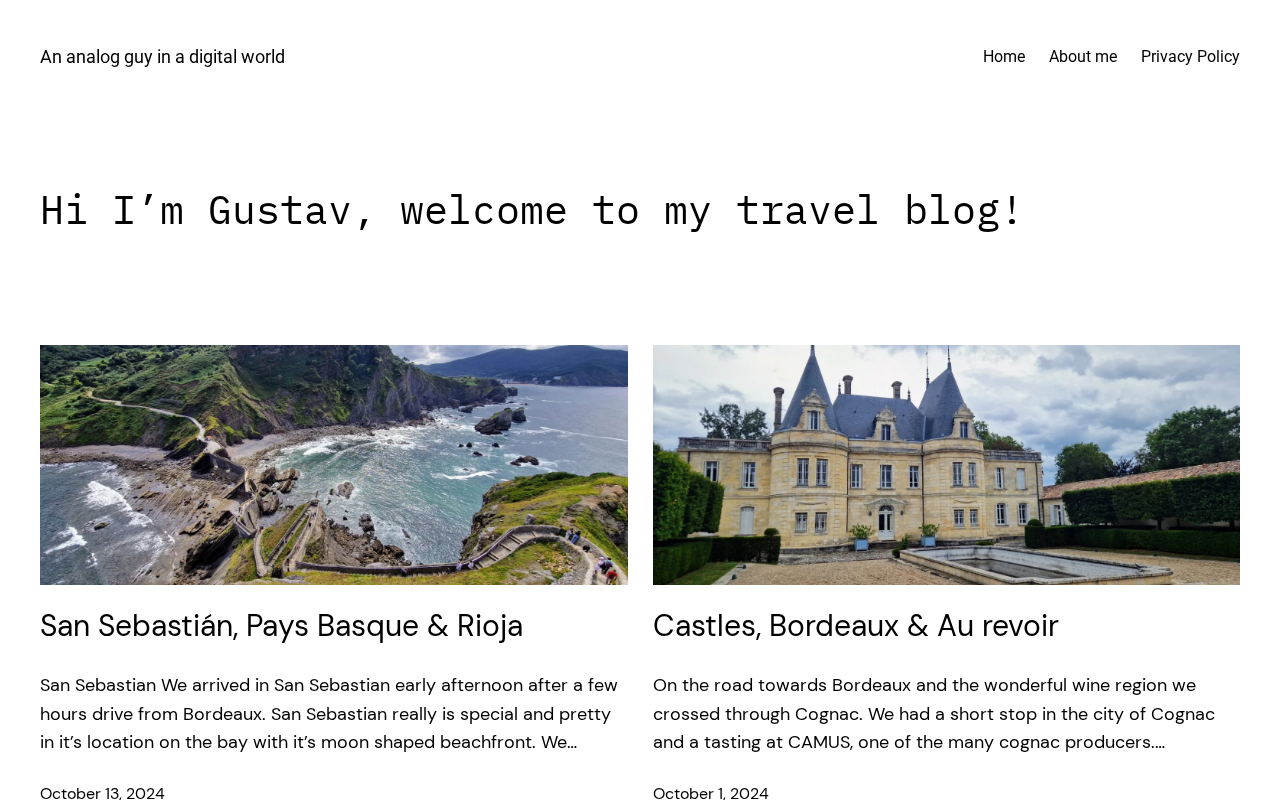Click the October 13, 2024 post date
1280x800 pixels.
coord(102,792)
